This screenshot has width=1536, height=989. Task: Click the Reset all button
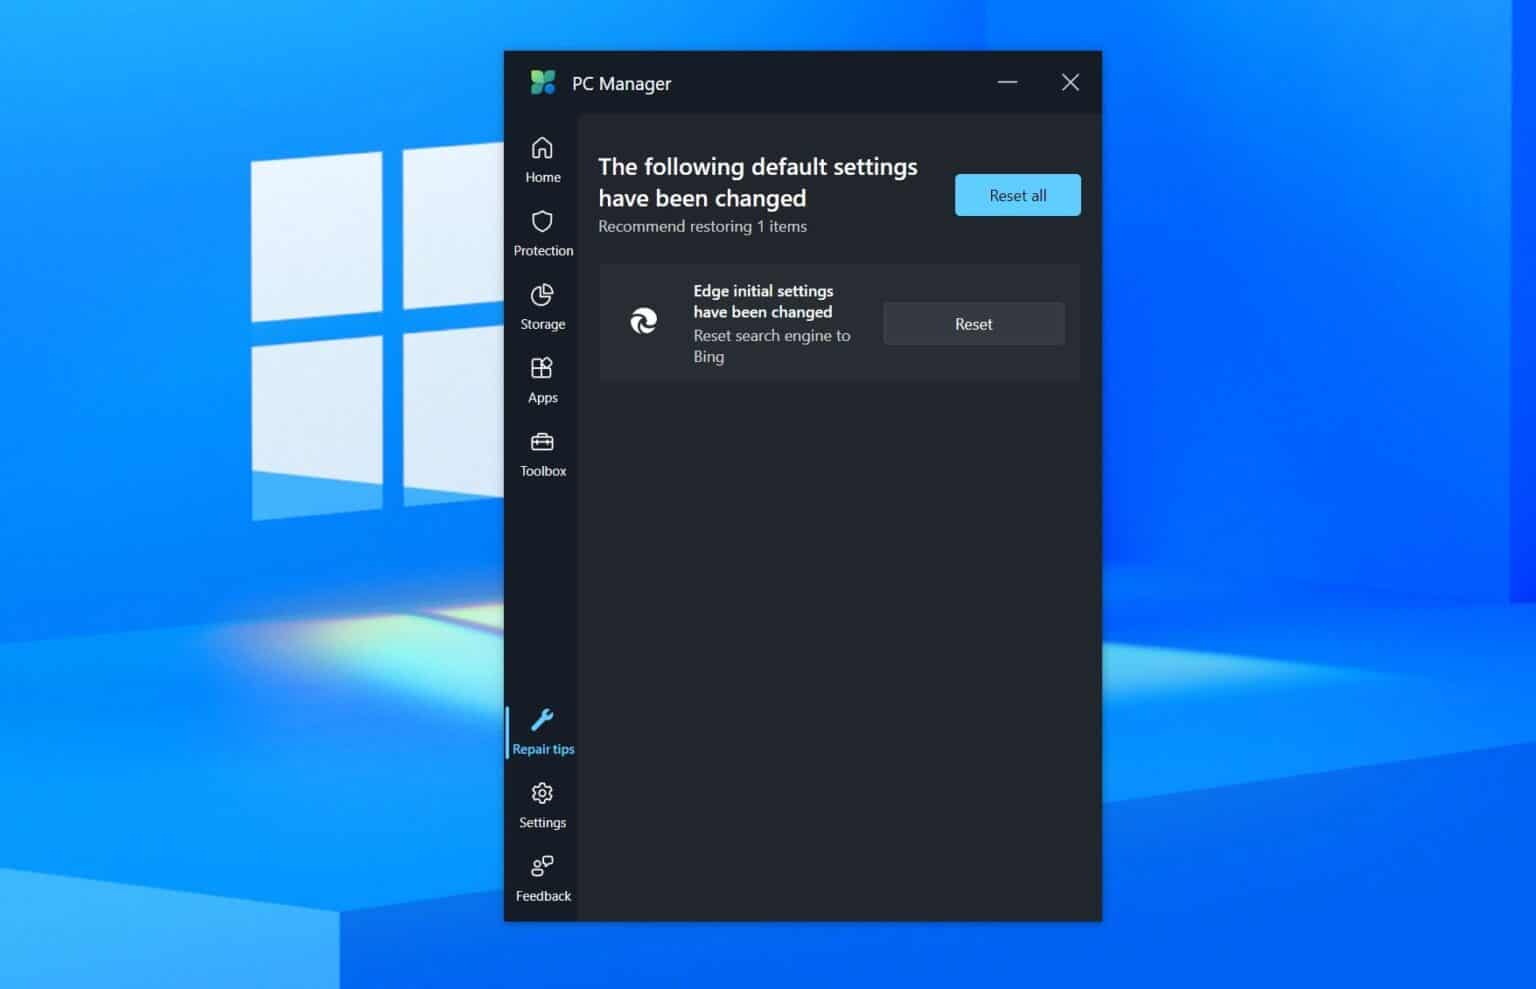click(1017, 195)
